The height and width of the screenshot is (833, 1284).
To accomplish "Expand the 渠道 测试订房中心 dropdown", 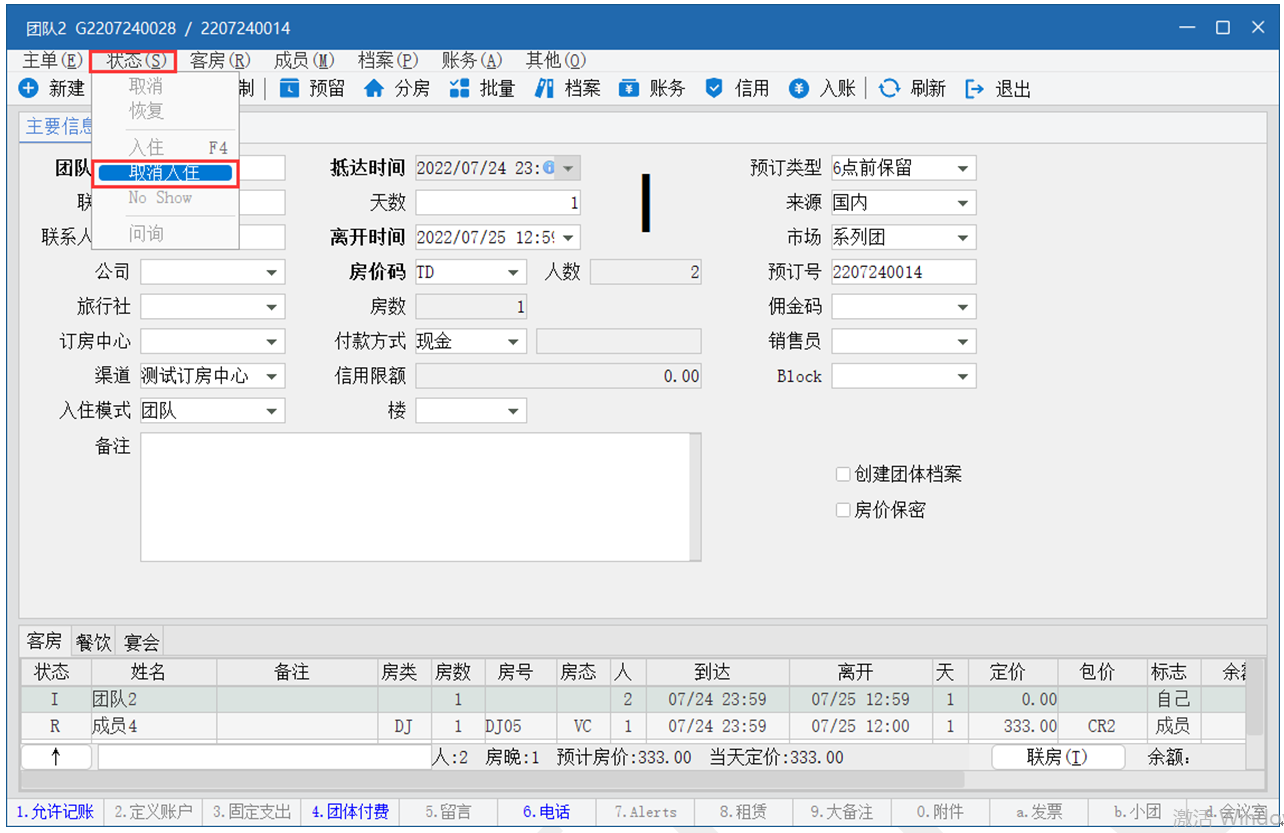I will click(x=272, y=376).
